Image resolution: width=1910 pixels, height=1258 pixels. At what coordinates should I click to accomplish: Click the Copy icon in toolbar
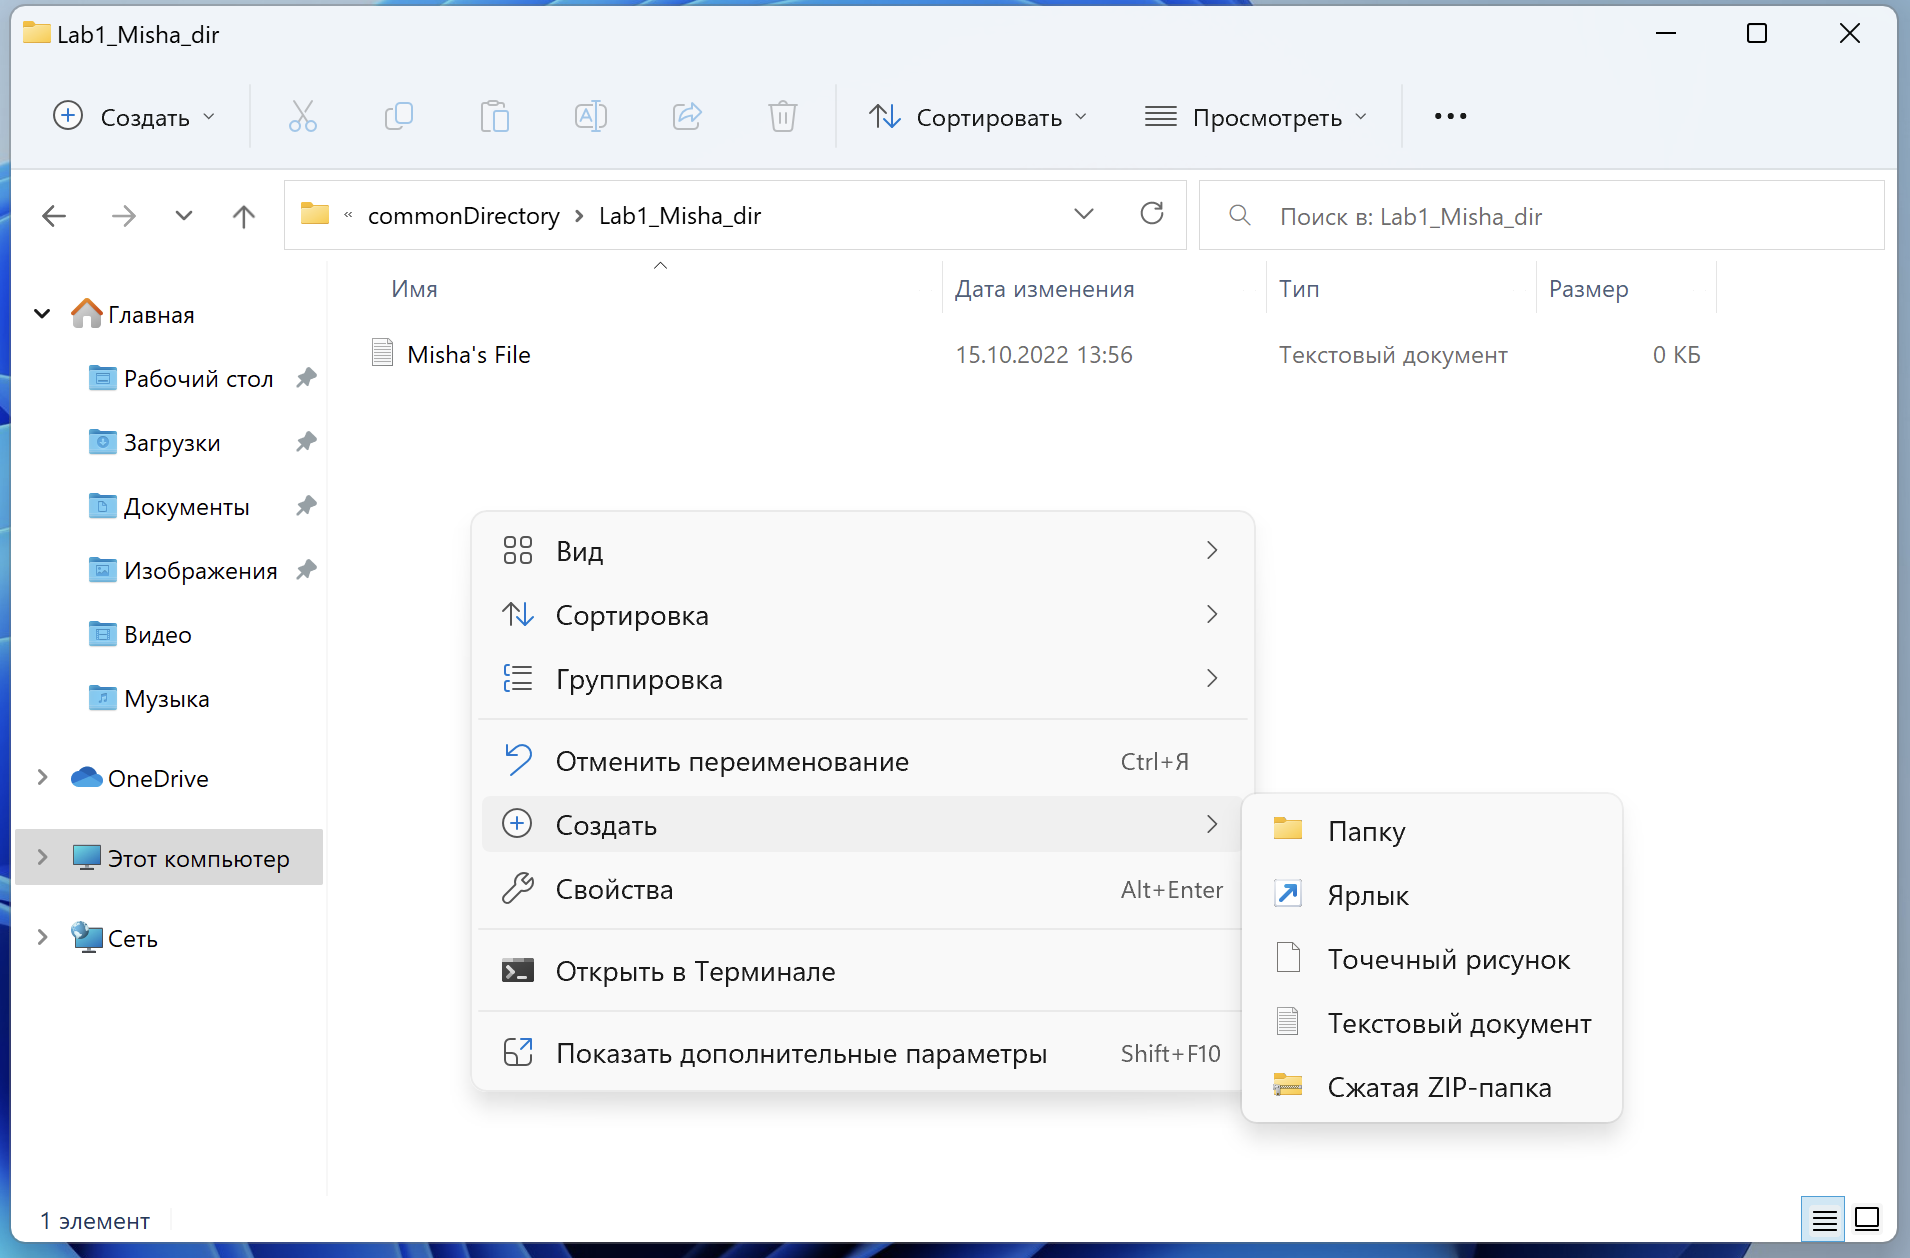(398, 117)
